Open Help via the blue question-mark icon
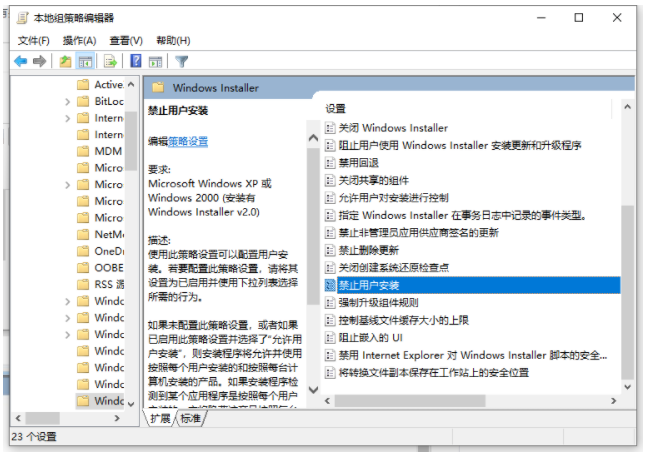This screenshot has width=650, height=456. tap(136, 61)
